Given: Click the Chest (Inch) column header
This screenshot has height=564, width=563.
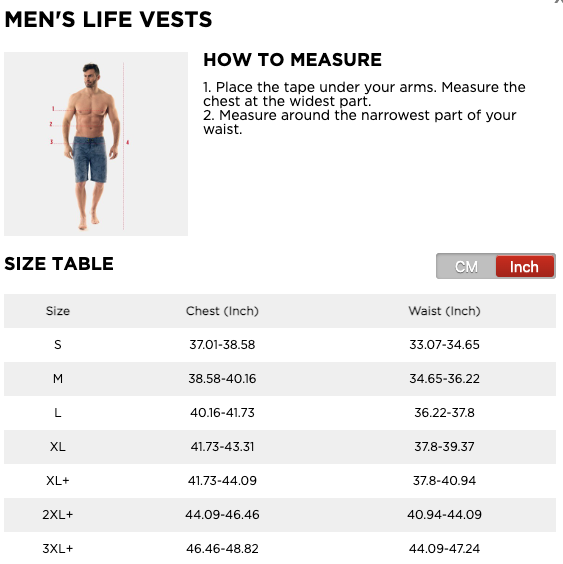Looking at the screenshot, I should coord(222,311).
